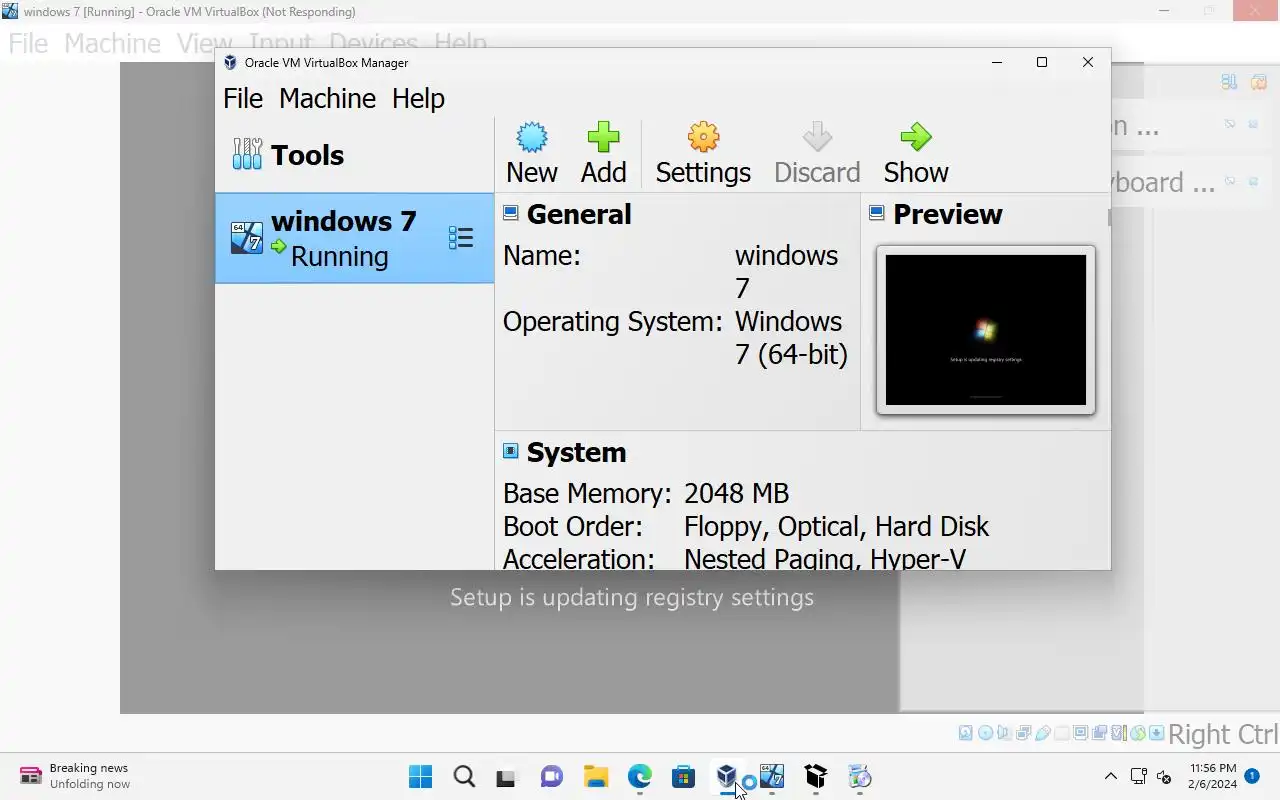
Task: Click the Acceleration value Nested Paging, Hyper-V
Action: tap(825, 558)
